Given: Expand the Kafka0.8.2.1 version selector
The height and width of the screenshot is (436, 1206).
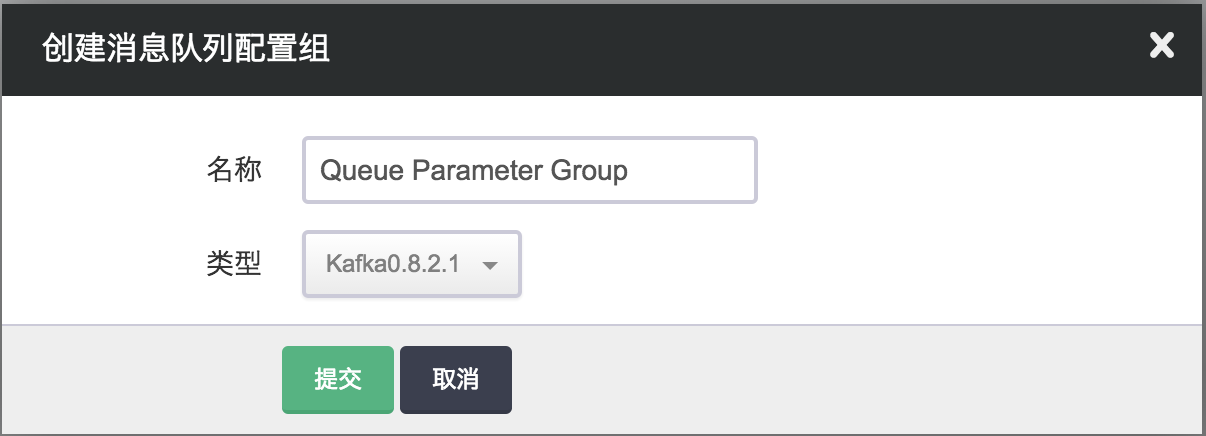Looking at the screenshot, I should (x=412, y=265).
